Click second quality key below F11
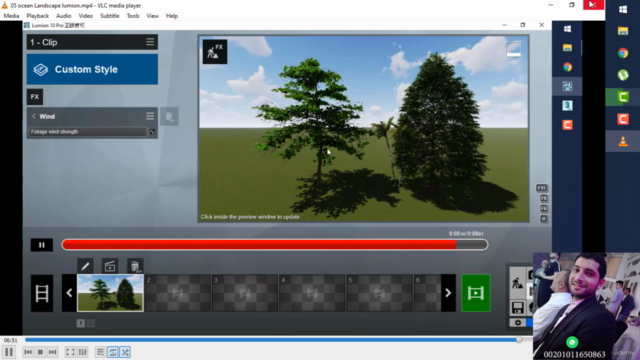Viewport: 640px width, 360px height. click(544, 198)
